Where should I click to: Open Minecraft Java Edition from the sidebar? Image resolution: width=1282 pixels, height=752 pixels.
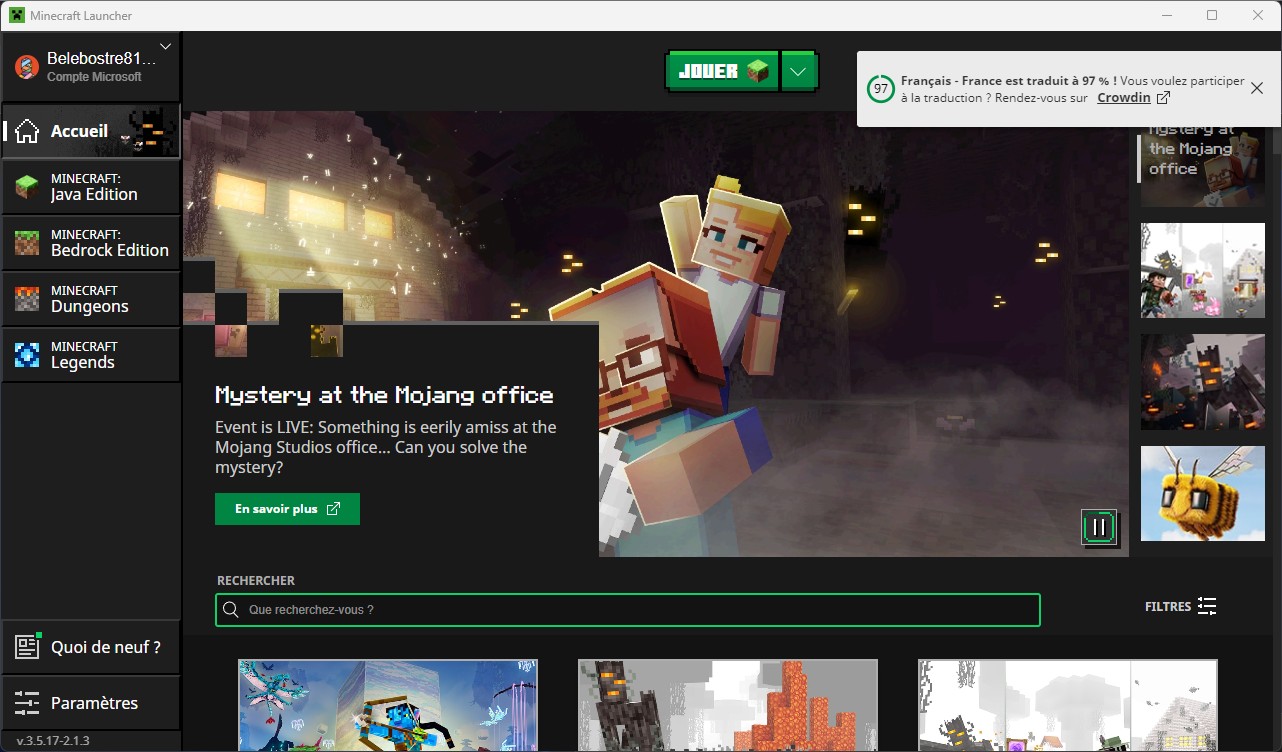pos(90,187)
